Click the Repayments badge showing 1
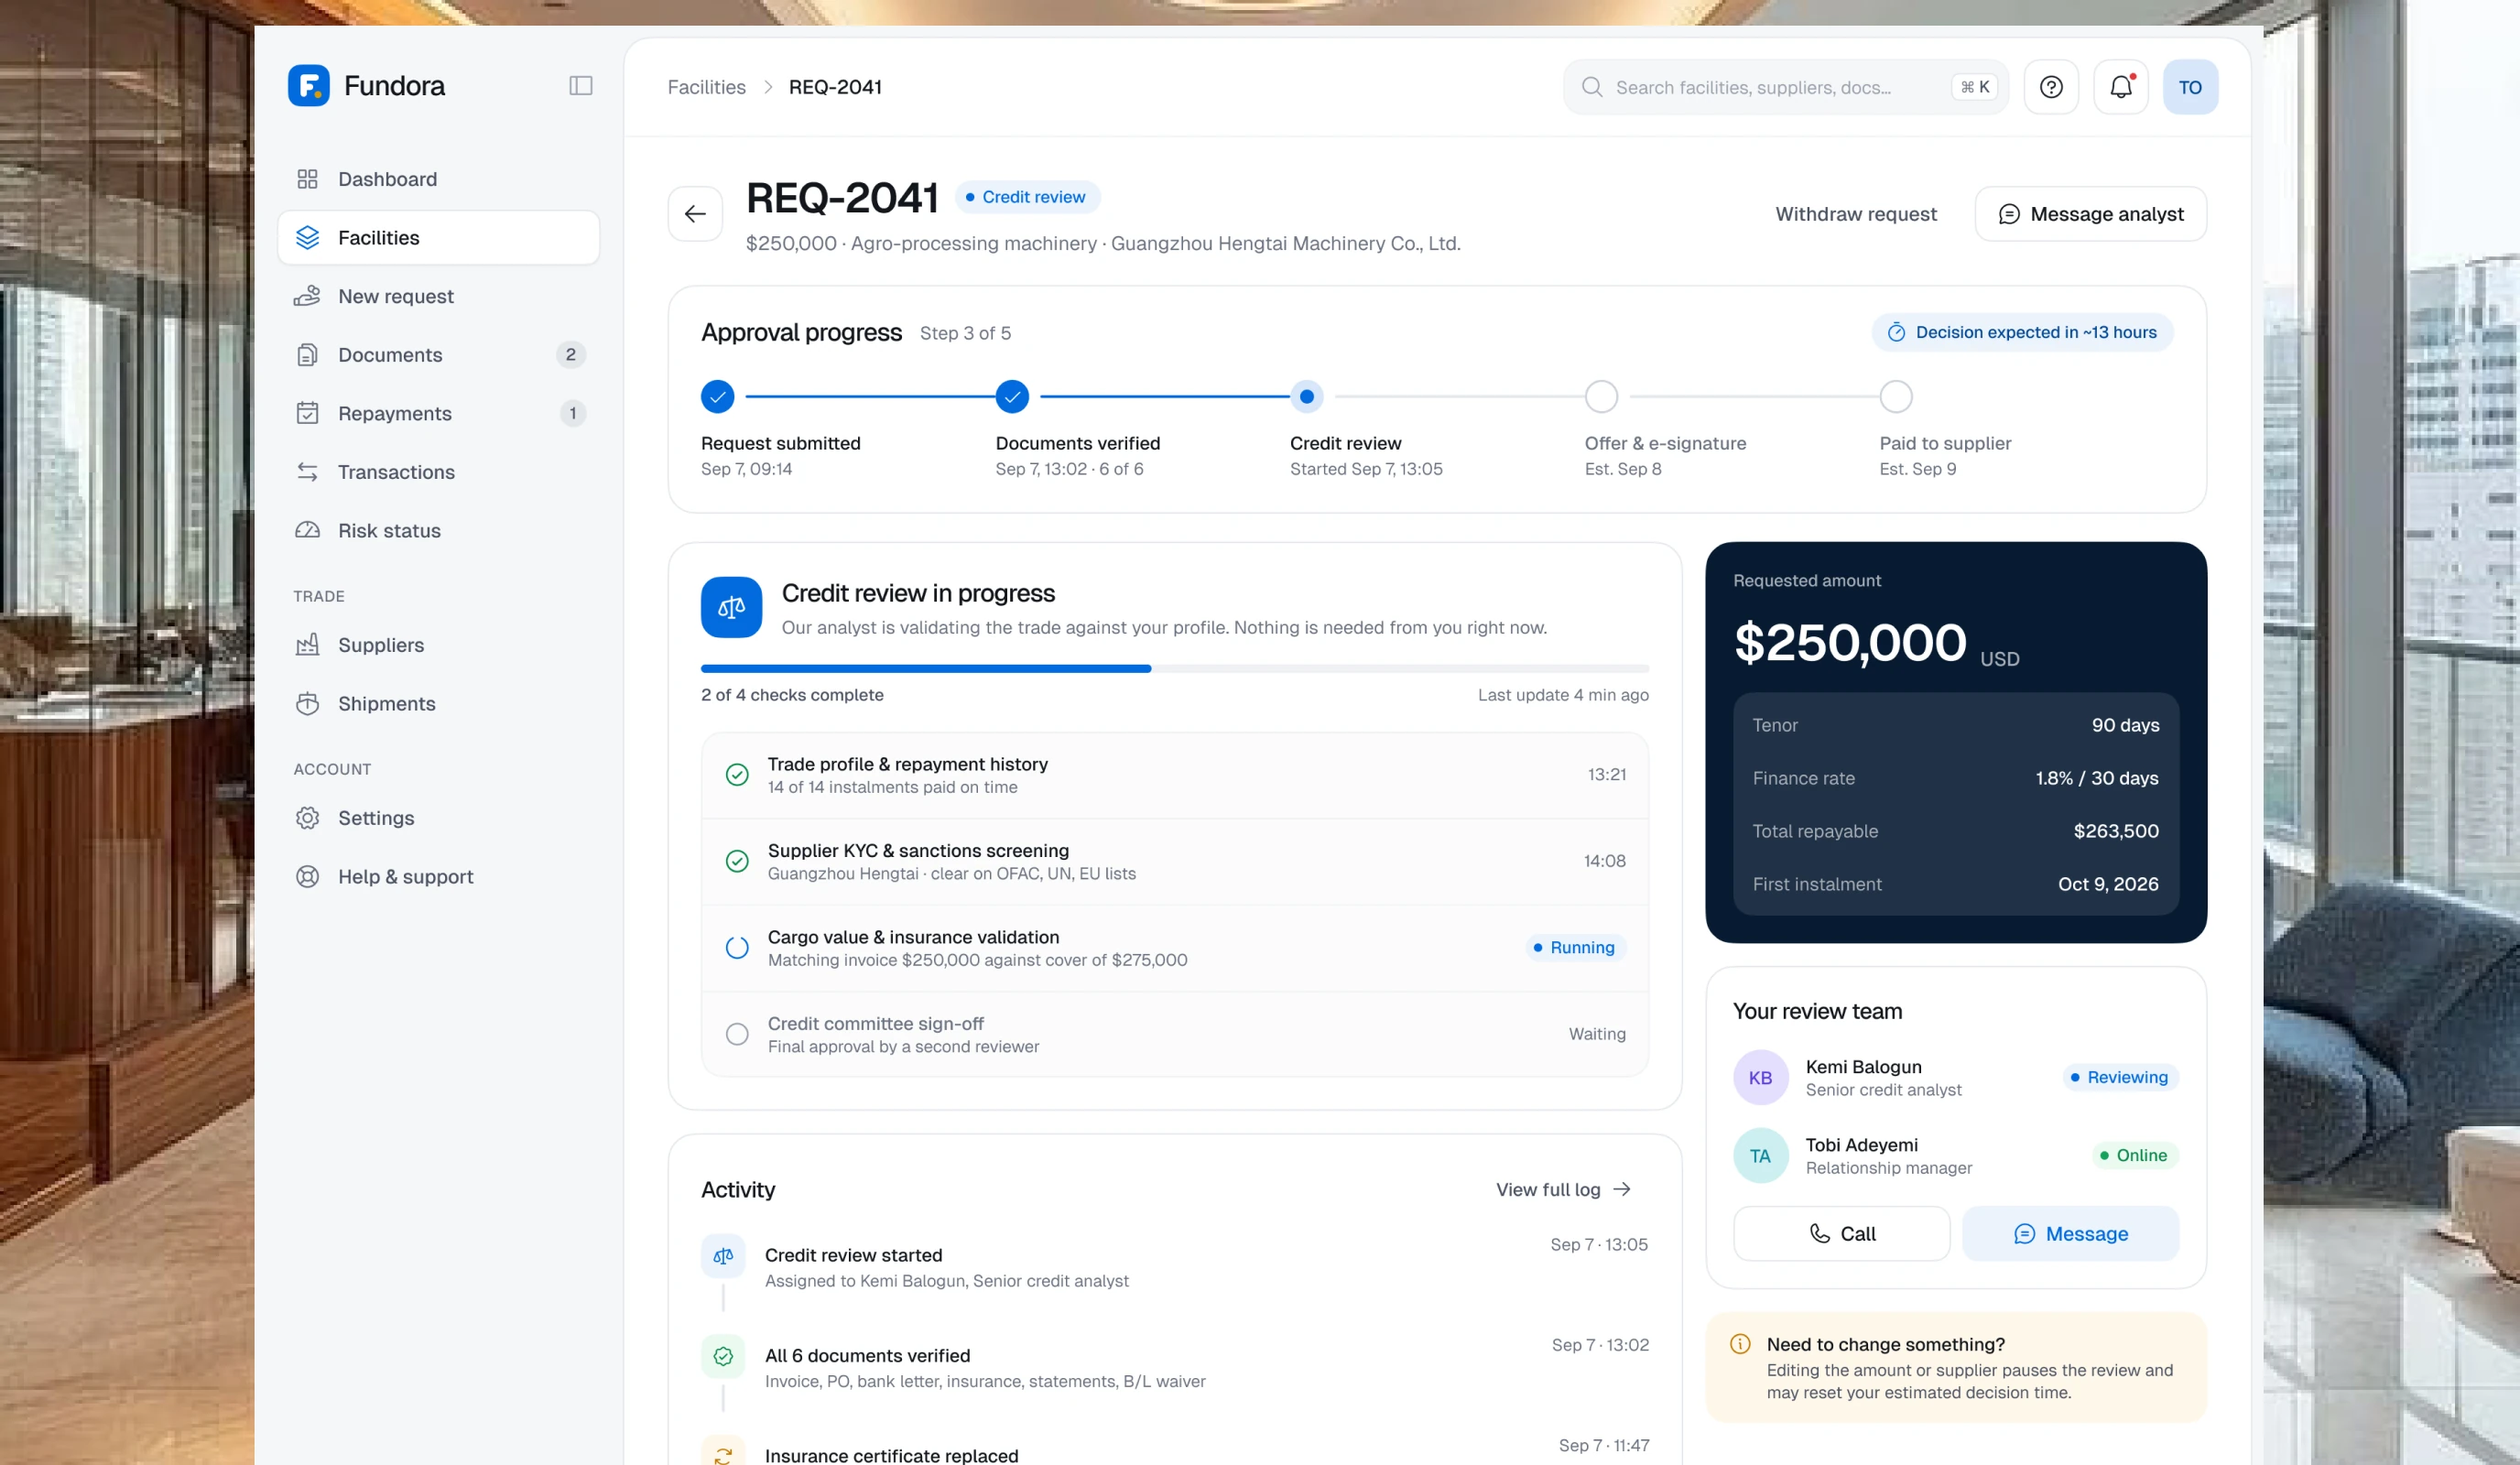The width and height of the screenshot is (2520, 1465). coord(572,413)
